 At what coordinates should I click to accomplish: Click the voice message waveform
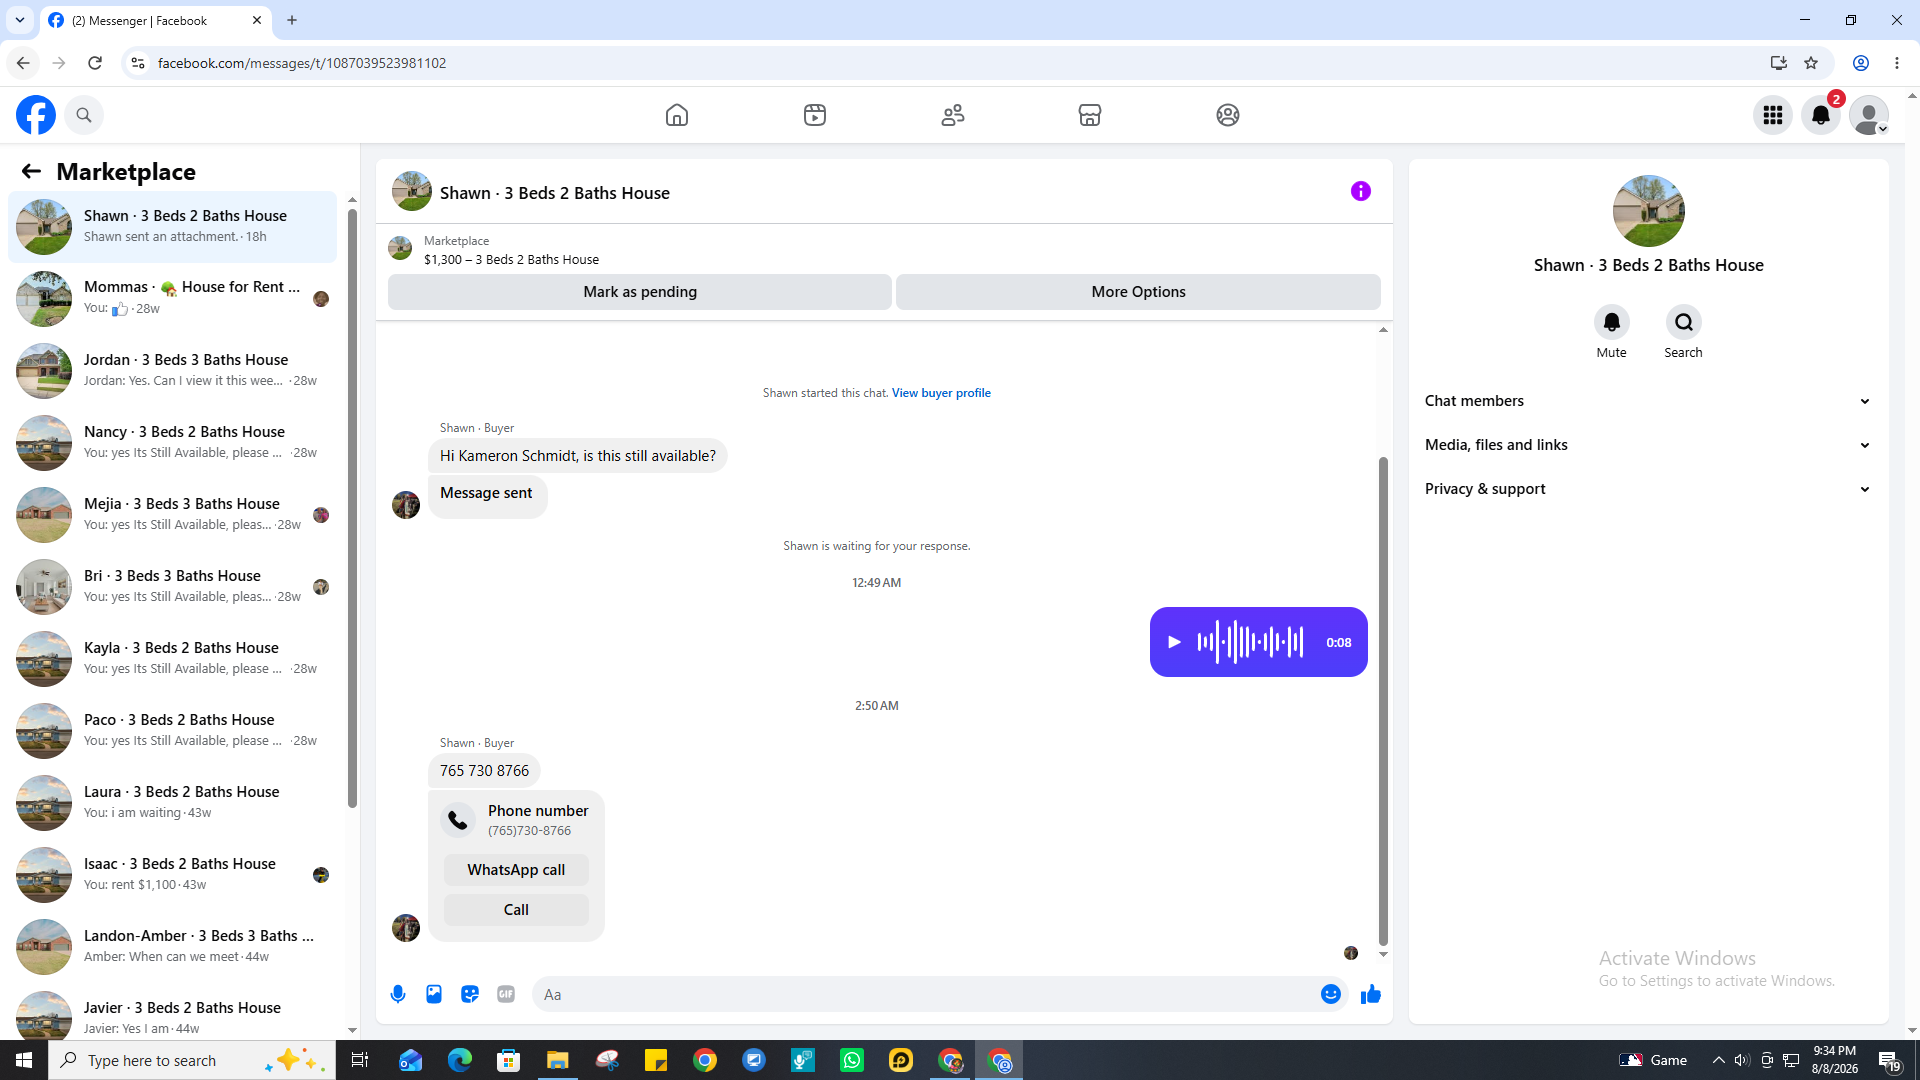pyautogui.click(x=1250, y=642)
